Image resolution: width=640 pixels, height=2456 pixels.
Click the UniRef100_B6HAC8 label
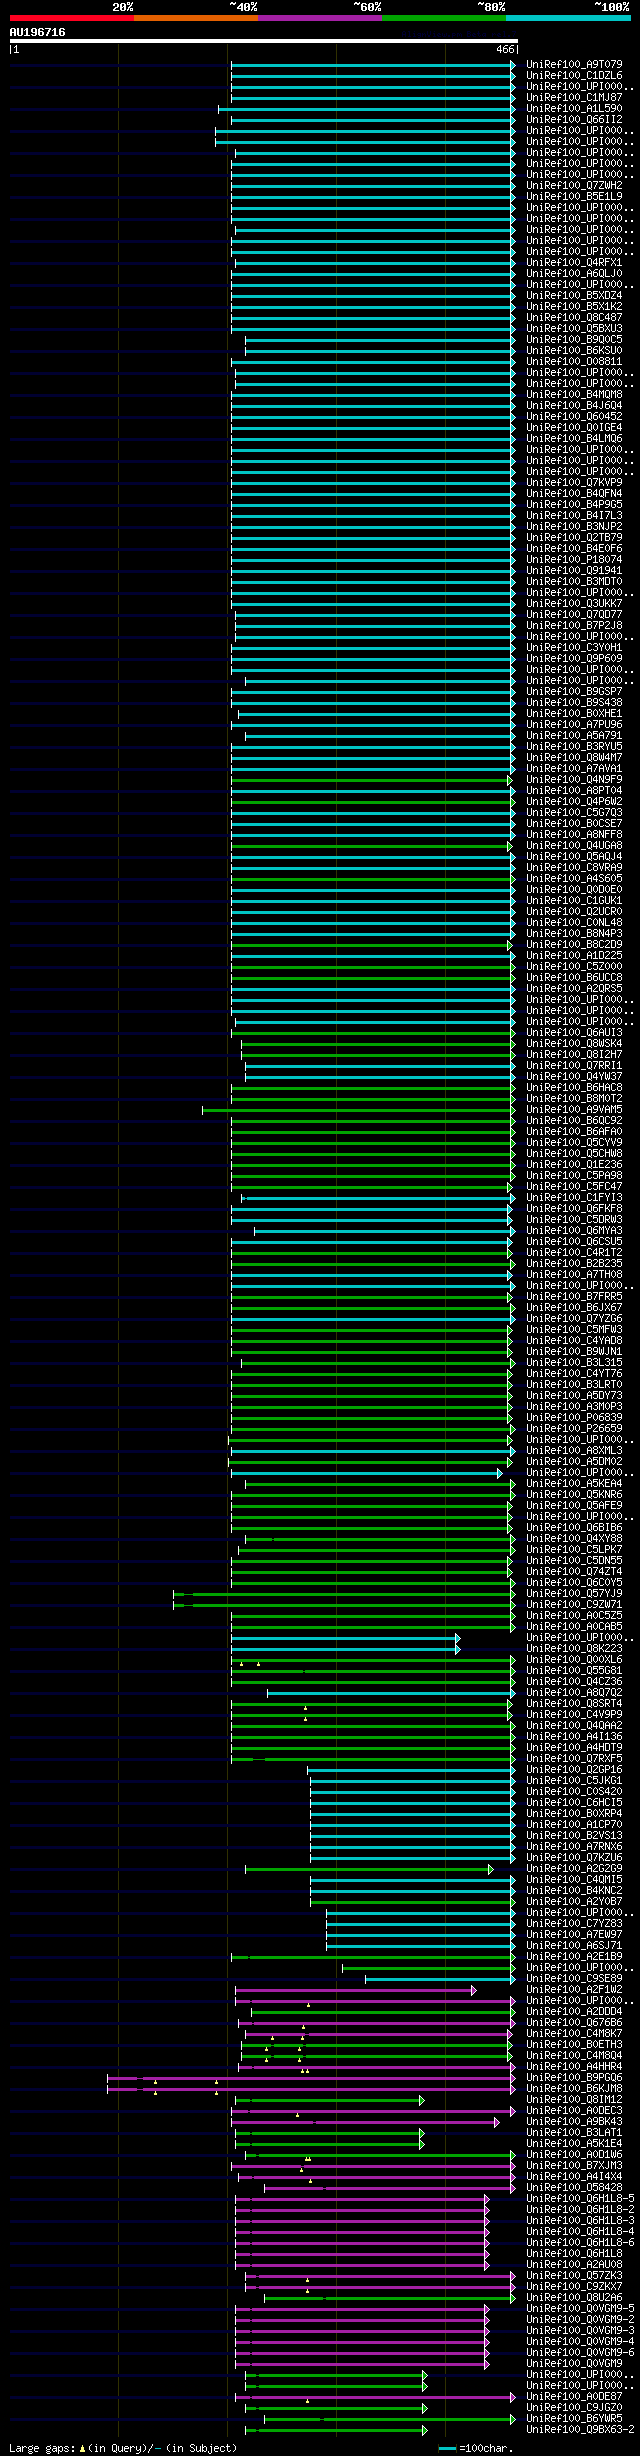coord(574,1087)
